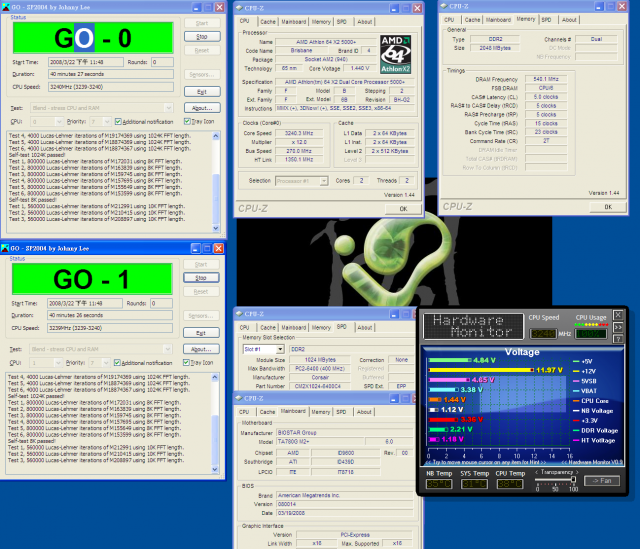Click OK in the CPU-Z Memory tab window
This screenshot has width=640, height=549.
tap(608, 207)
